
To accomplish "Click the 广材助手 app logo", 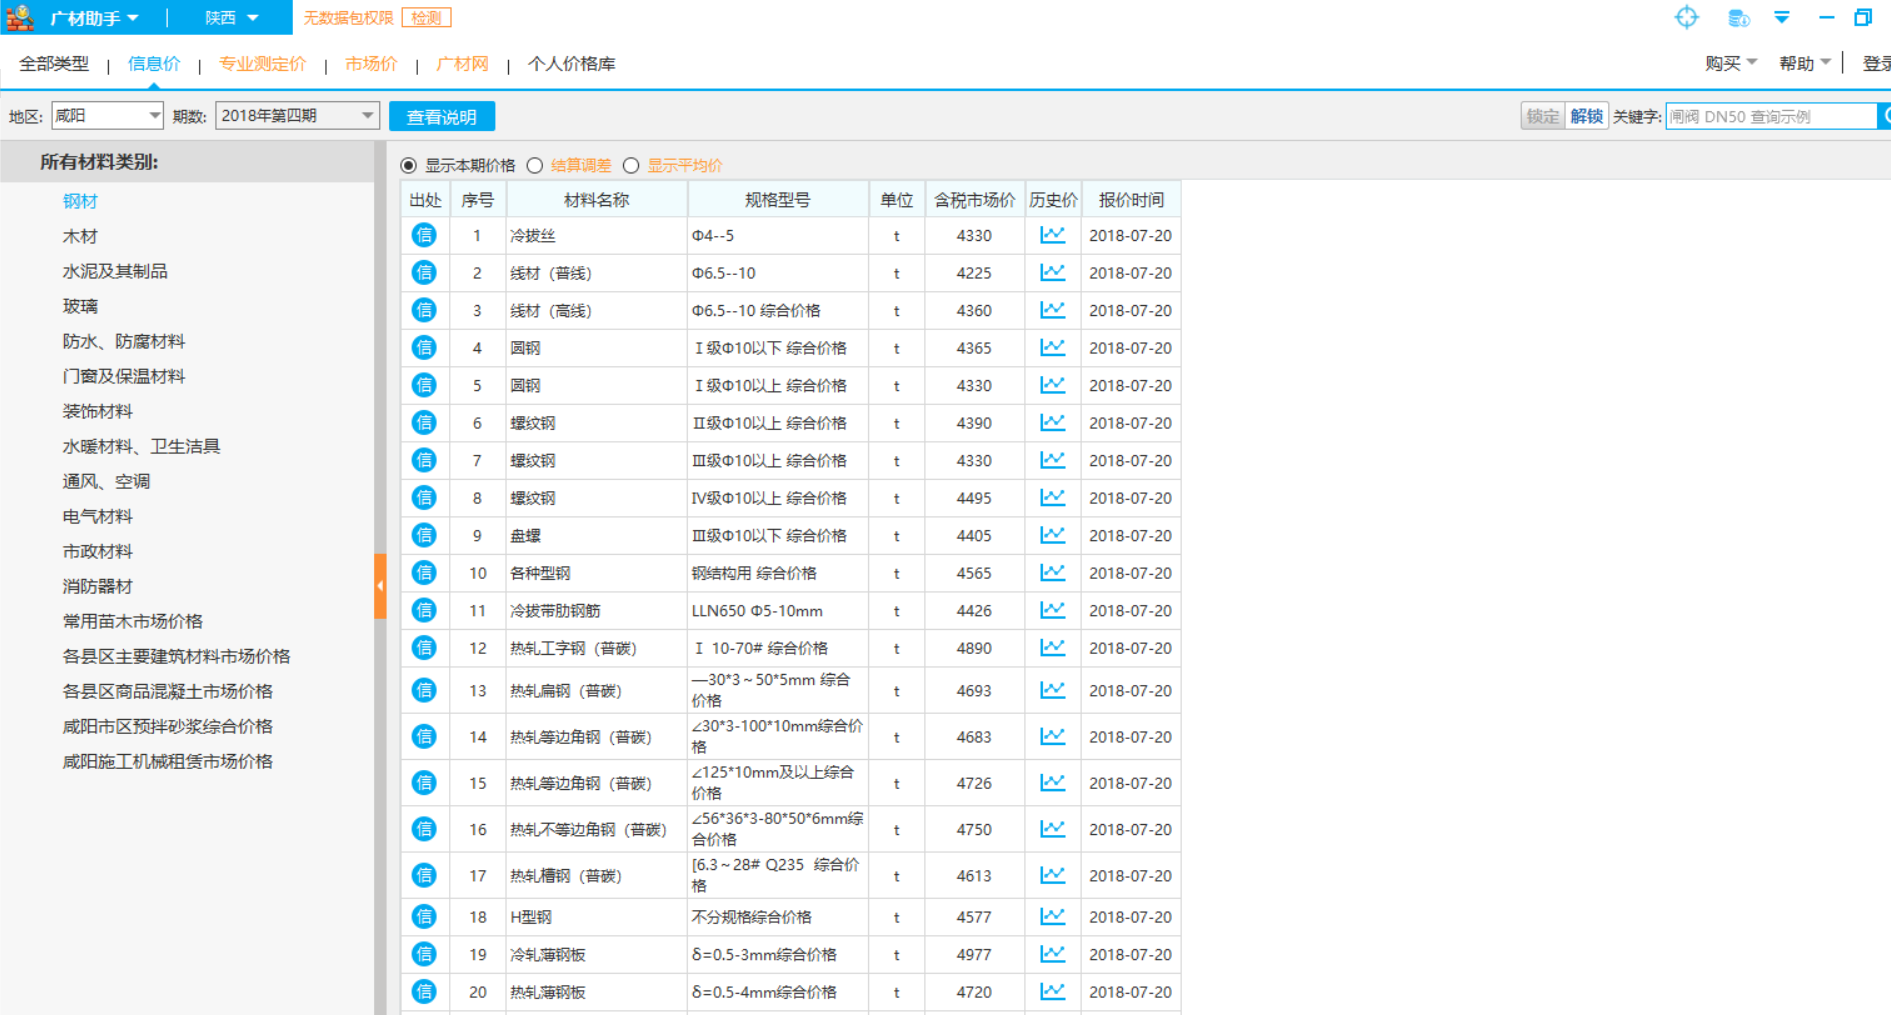I will [x=20, y=17].
